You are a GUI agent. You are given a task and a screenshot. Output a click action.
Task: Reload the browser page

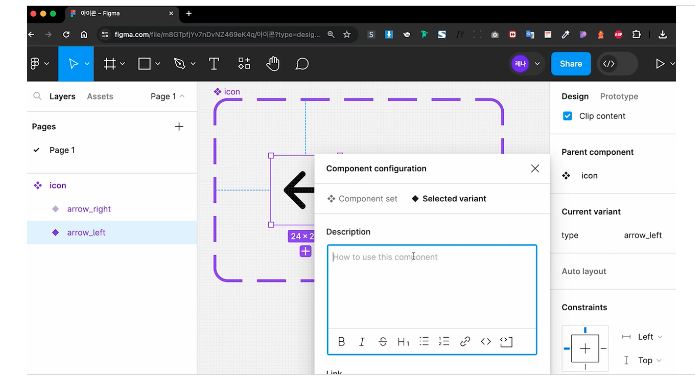pyautogui.click(x=66, y=35)
